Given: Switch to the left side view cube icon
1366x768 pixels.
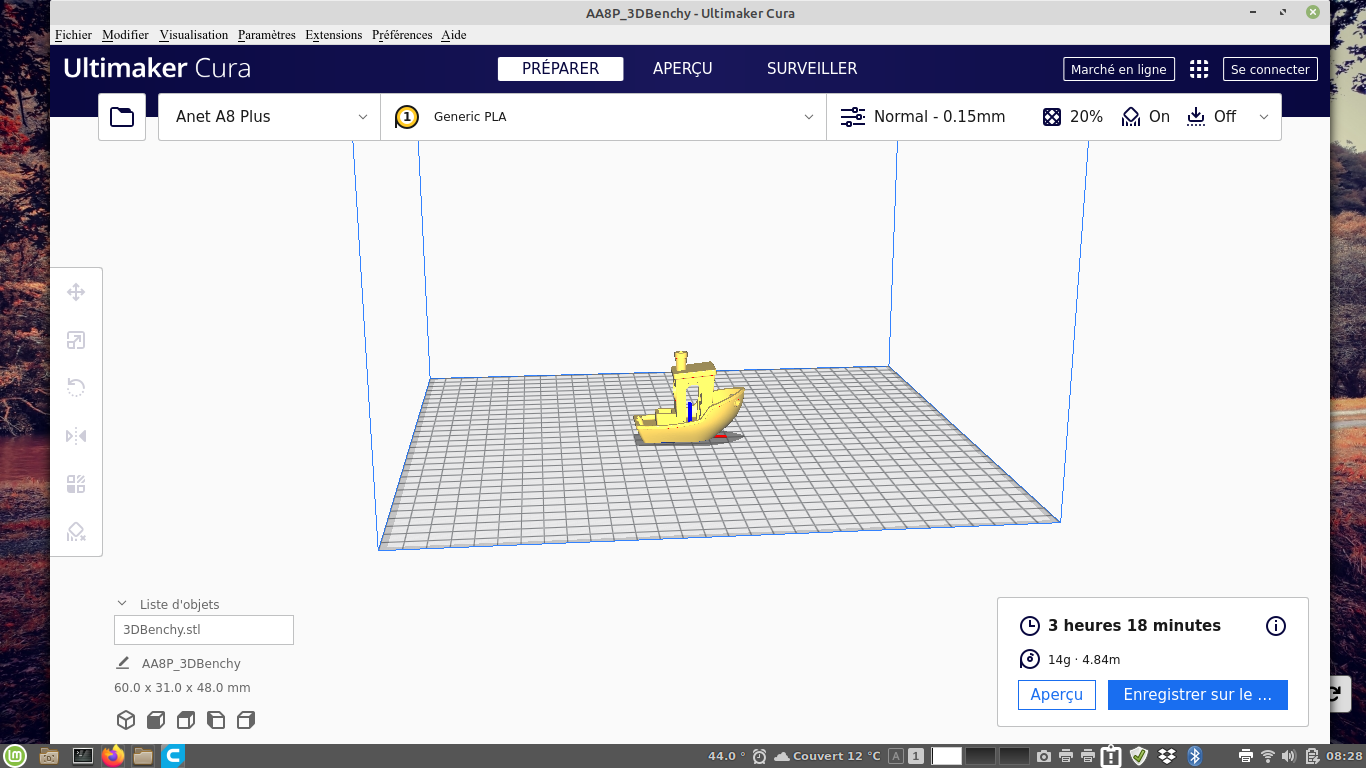Looking at the screenshot, I should point(216,720).
